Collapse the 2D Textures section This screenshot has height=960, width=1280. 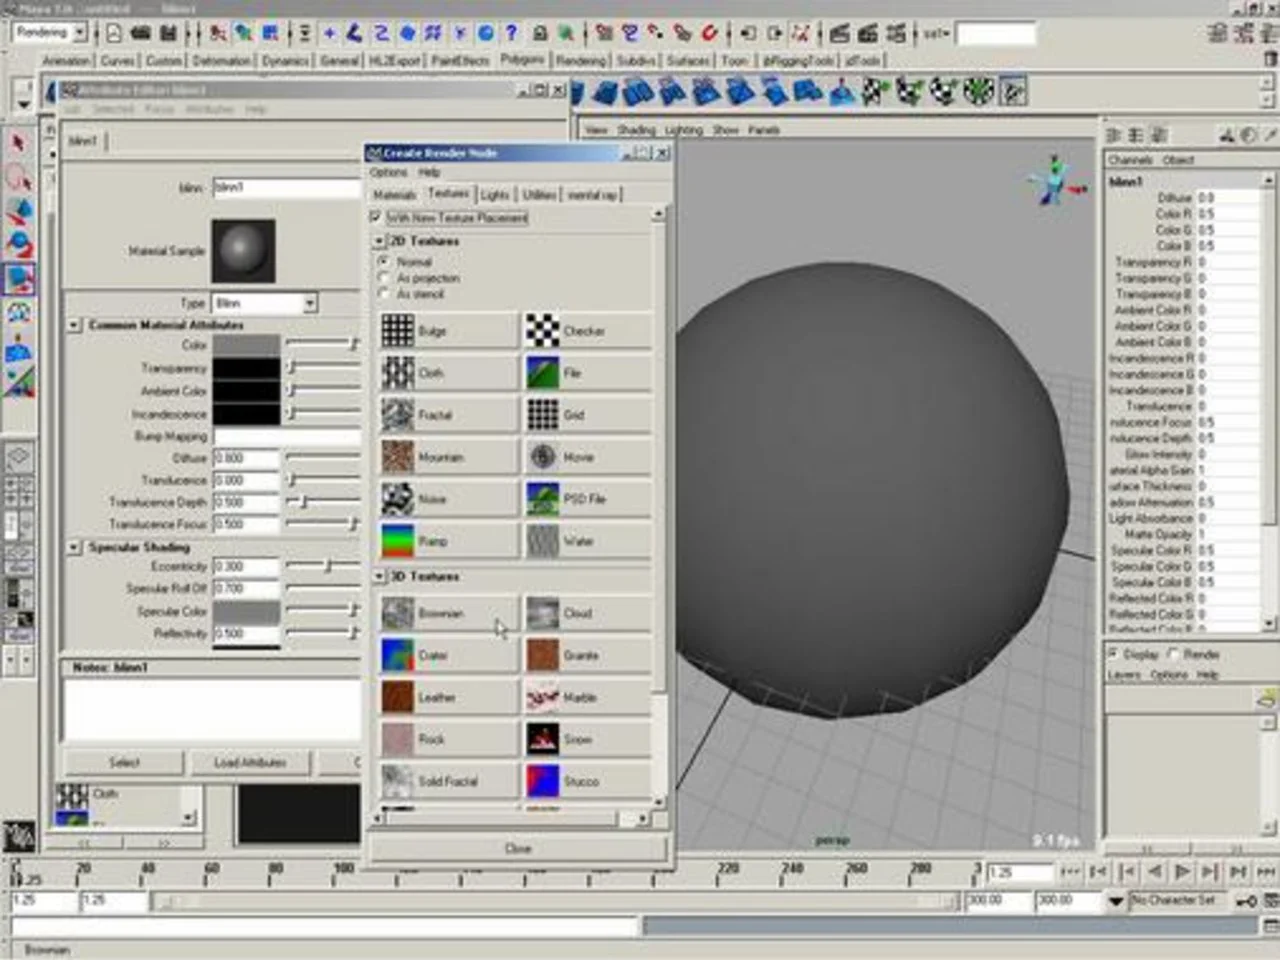click(379, 241)
